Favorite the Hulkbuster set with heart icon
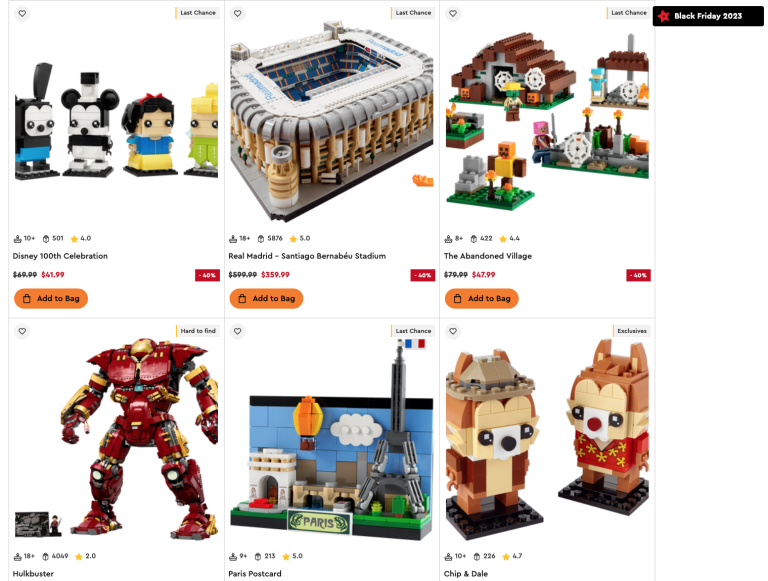 point(22,331)
